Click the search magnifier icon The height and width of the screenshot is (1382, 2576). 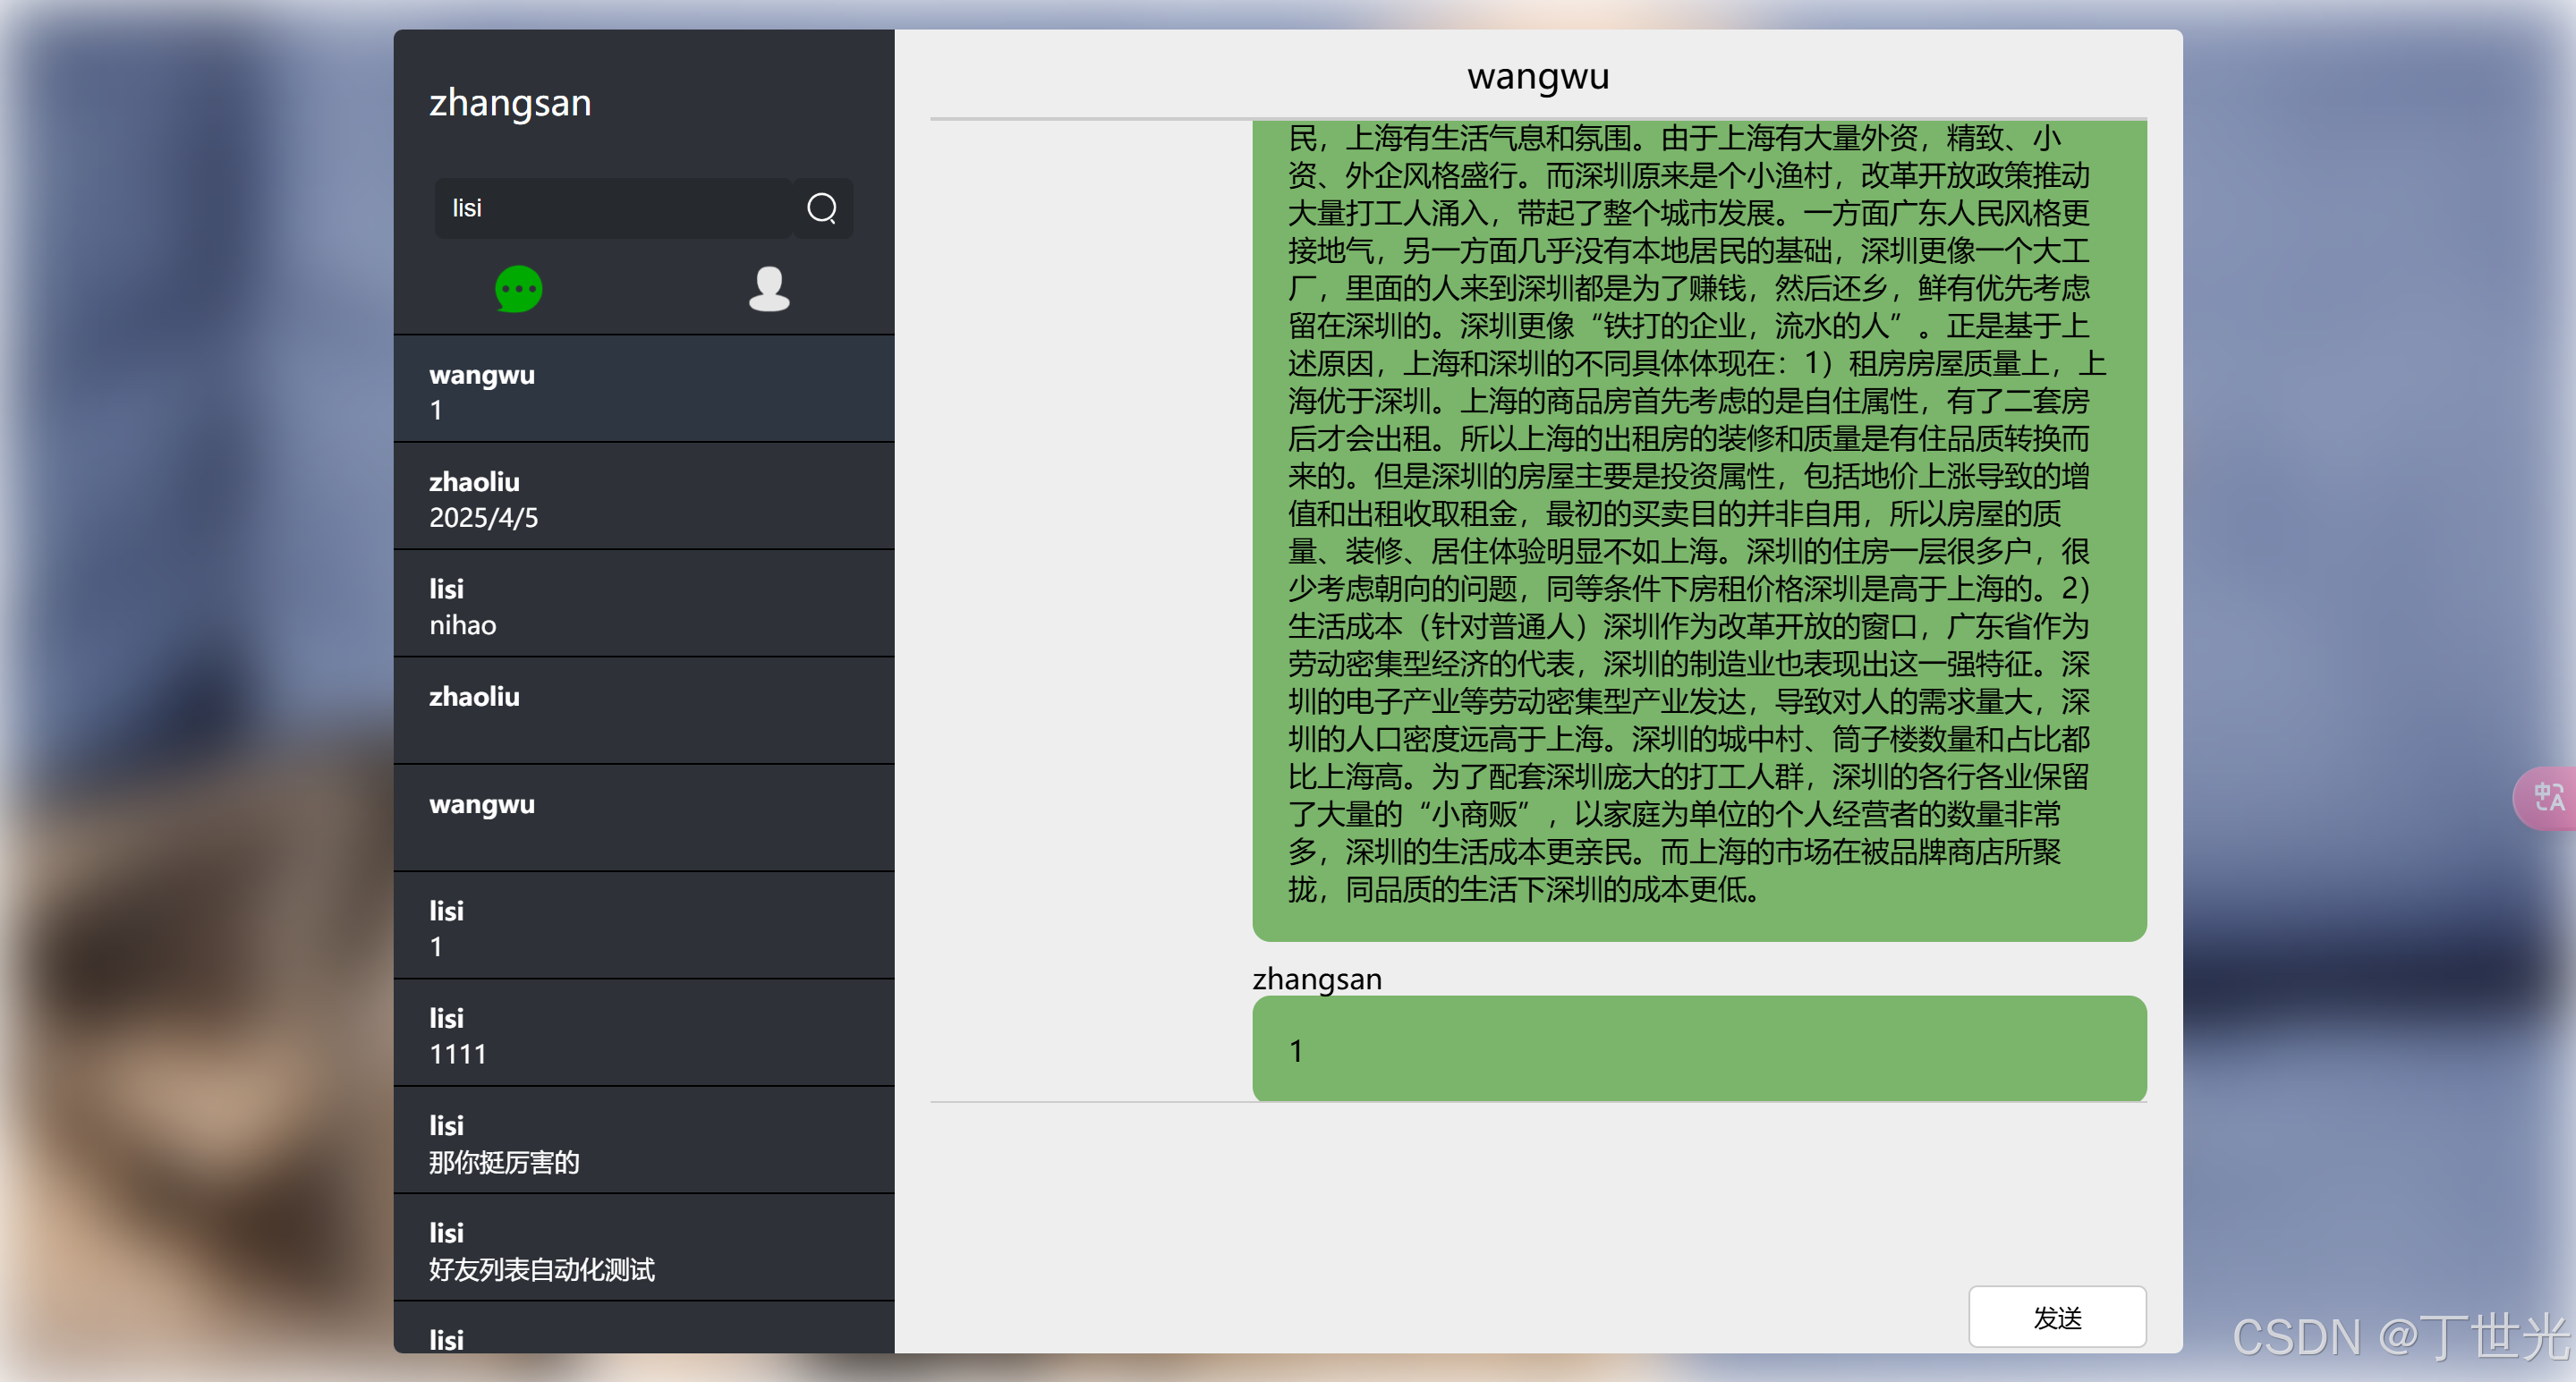[x=821, y=208]
